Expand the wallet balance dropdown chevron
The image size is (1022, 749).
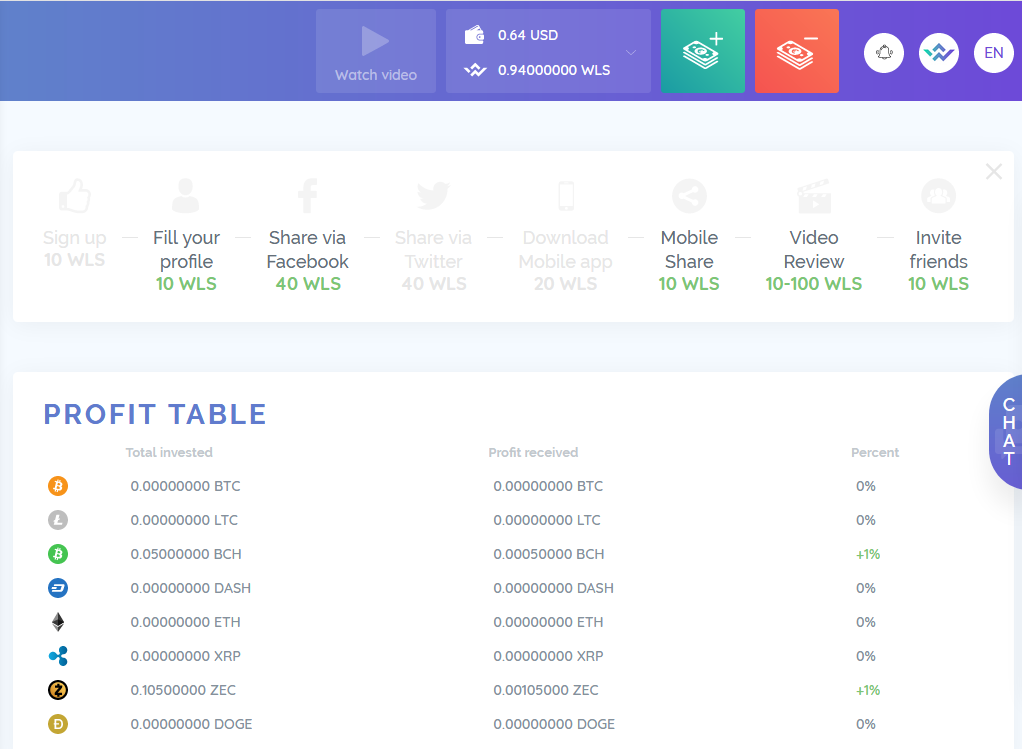(630, 52)
